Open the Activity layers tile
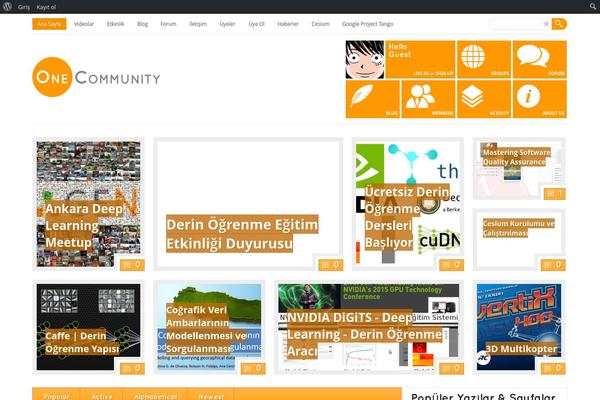This screenshot has height=400, width=600. (x=484, y=99)
